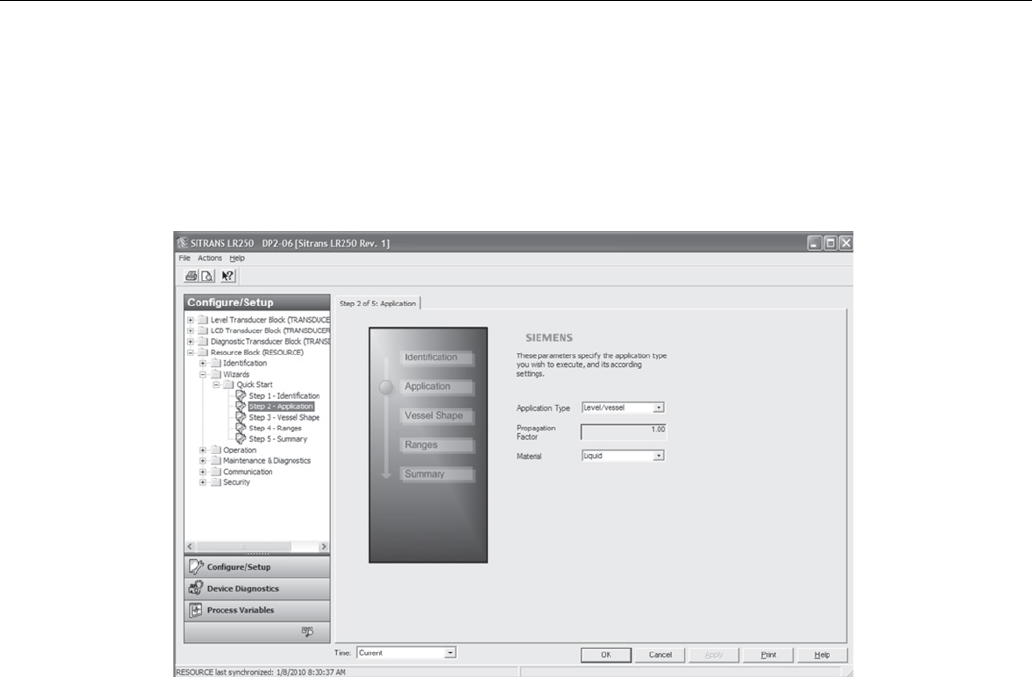
Task: Select the Maintenance & Diagnostics tree item
Action: click(x=267, y=461)
